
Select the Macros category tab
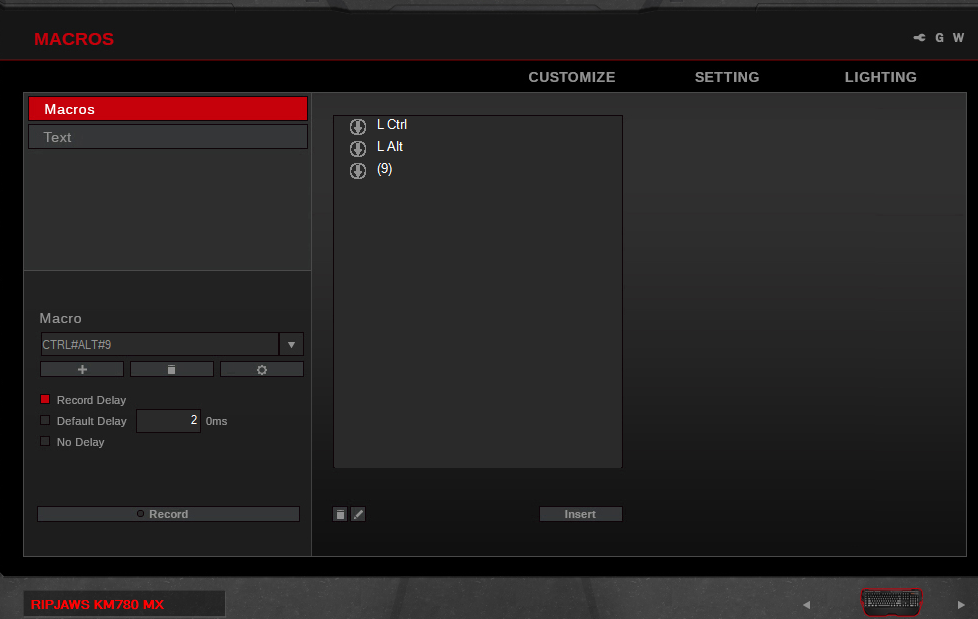click(x=168, y=109)
